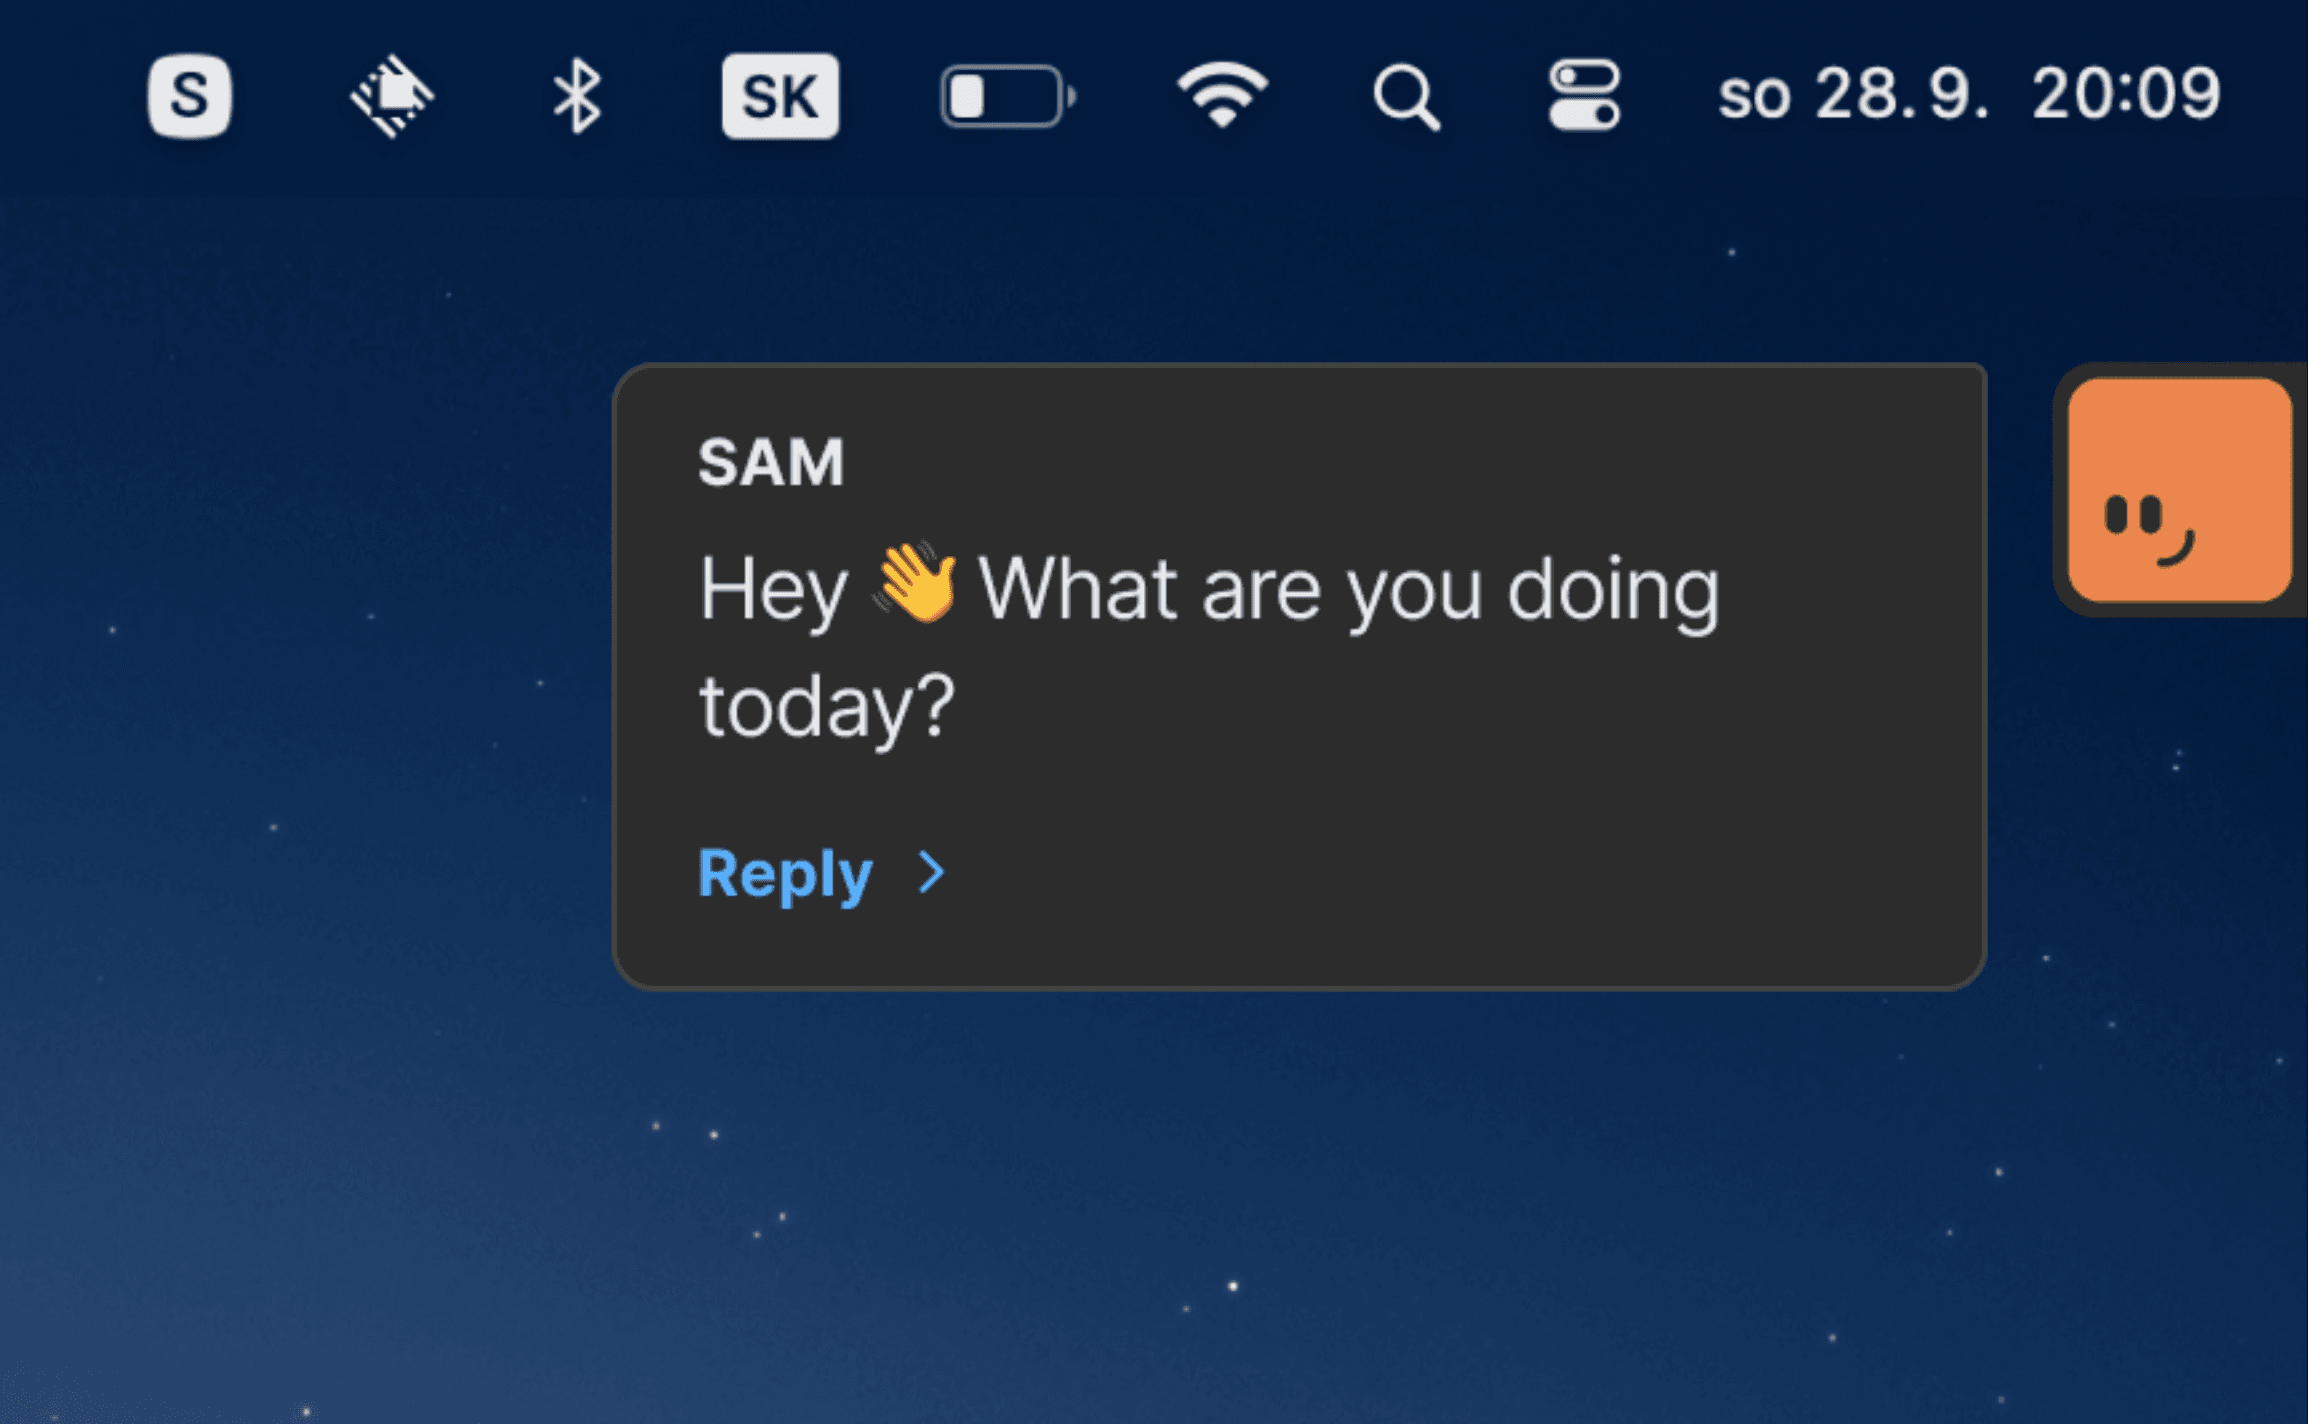Click the word "Hey" in notification
2308x1424 pixels.
[x=773, y=590]
